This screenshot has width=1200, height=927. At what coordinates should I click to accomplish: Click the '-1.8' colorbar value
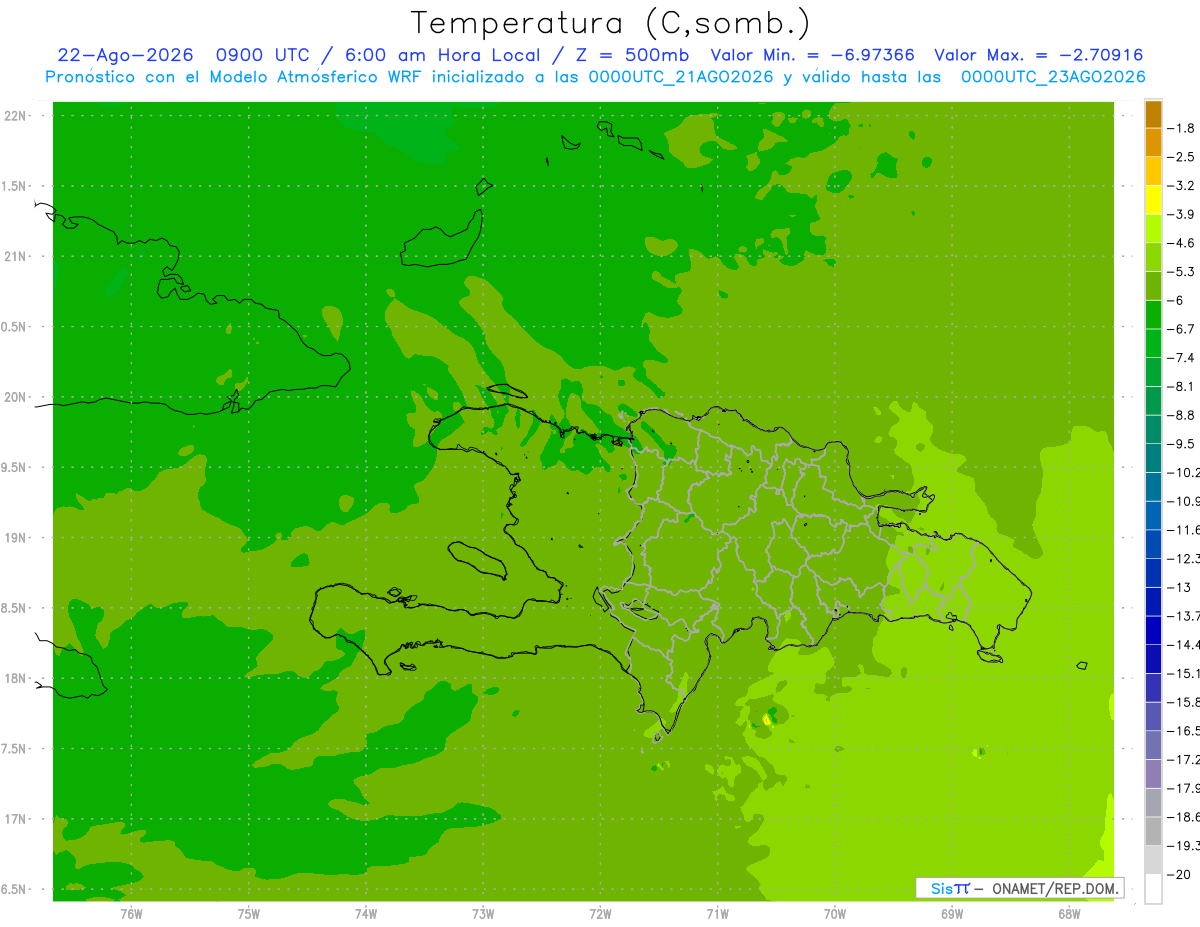tap(1181, 128)
